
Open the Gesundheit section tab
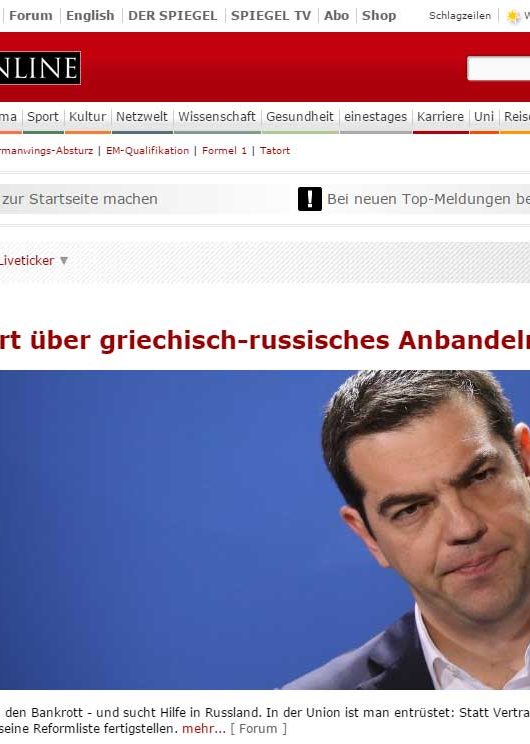(300, 117)
